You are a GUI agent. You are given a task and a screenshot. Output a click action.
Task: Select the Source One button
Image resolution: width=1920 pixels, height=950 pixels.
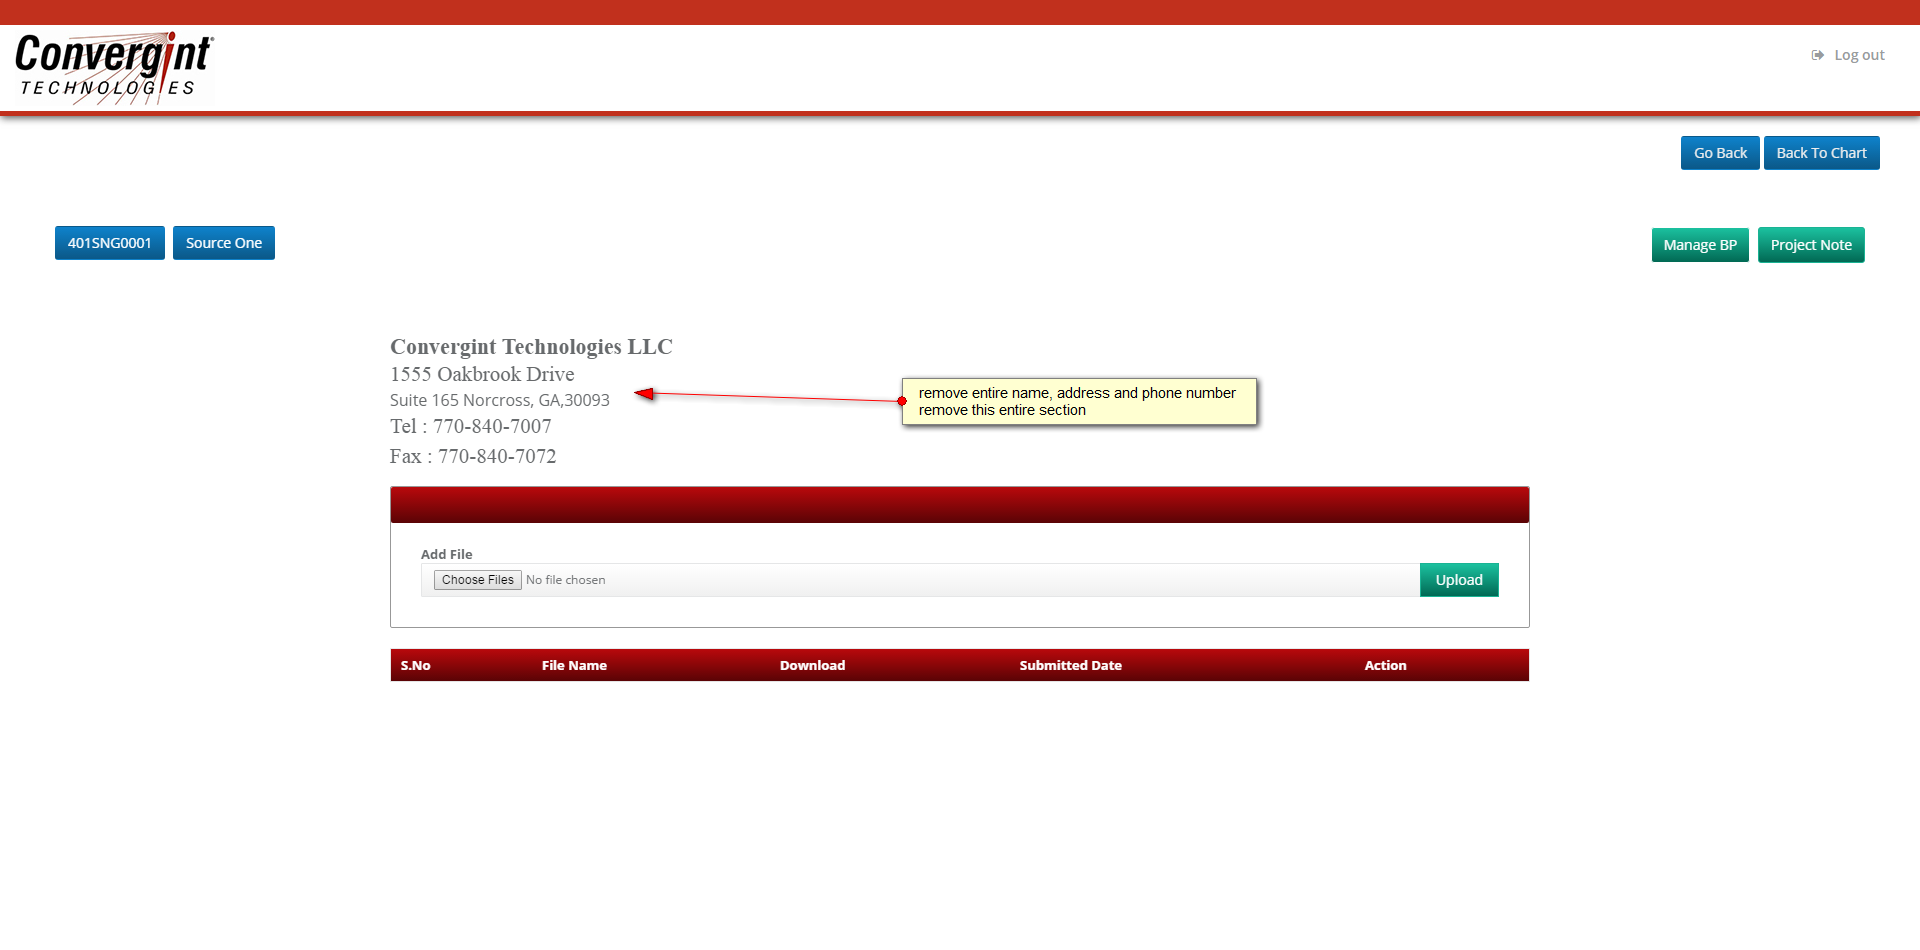point(224,243)
